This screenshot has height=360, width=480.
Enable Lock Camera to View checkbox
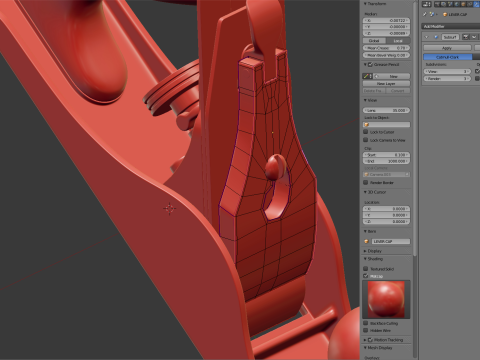[366, 140]
